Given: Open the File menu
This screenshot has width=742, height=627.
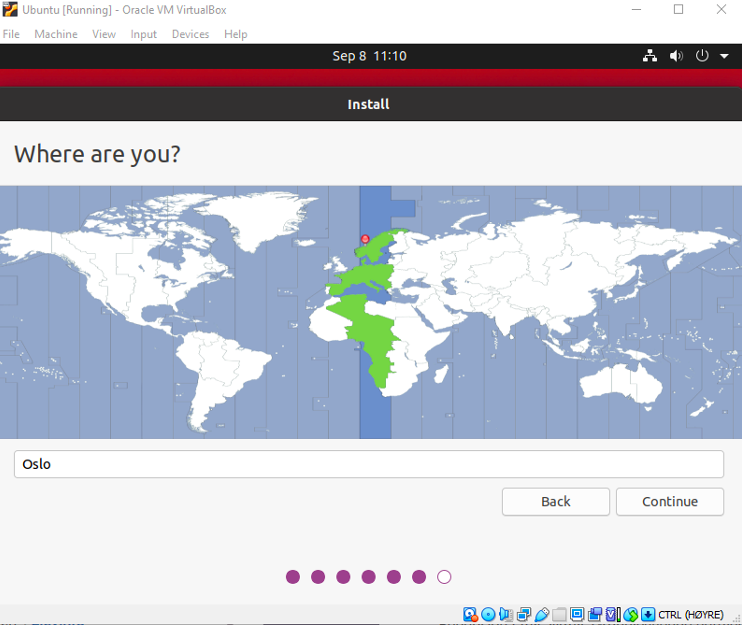Looking at the screenshot, I should pos(11,34).
